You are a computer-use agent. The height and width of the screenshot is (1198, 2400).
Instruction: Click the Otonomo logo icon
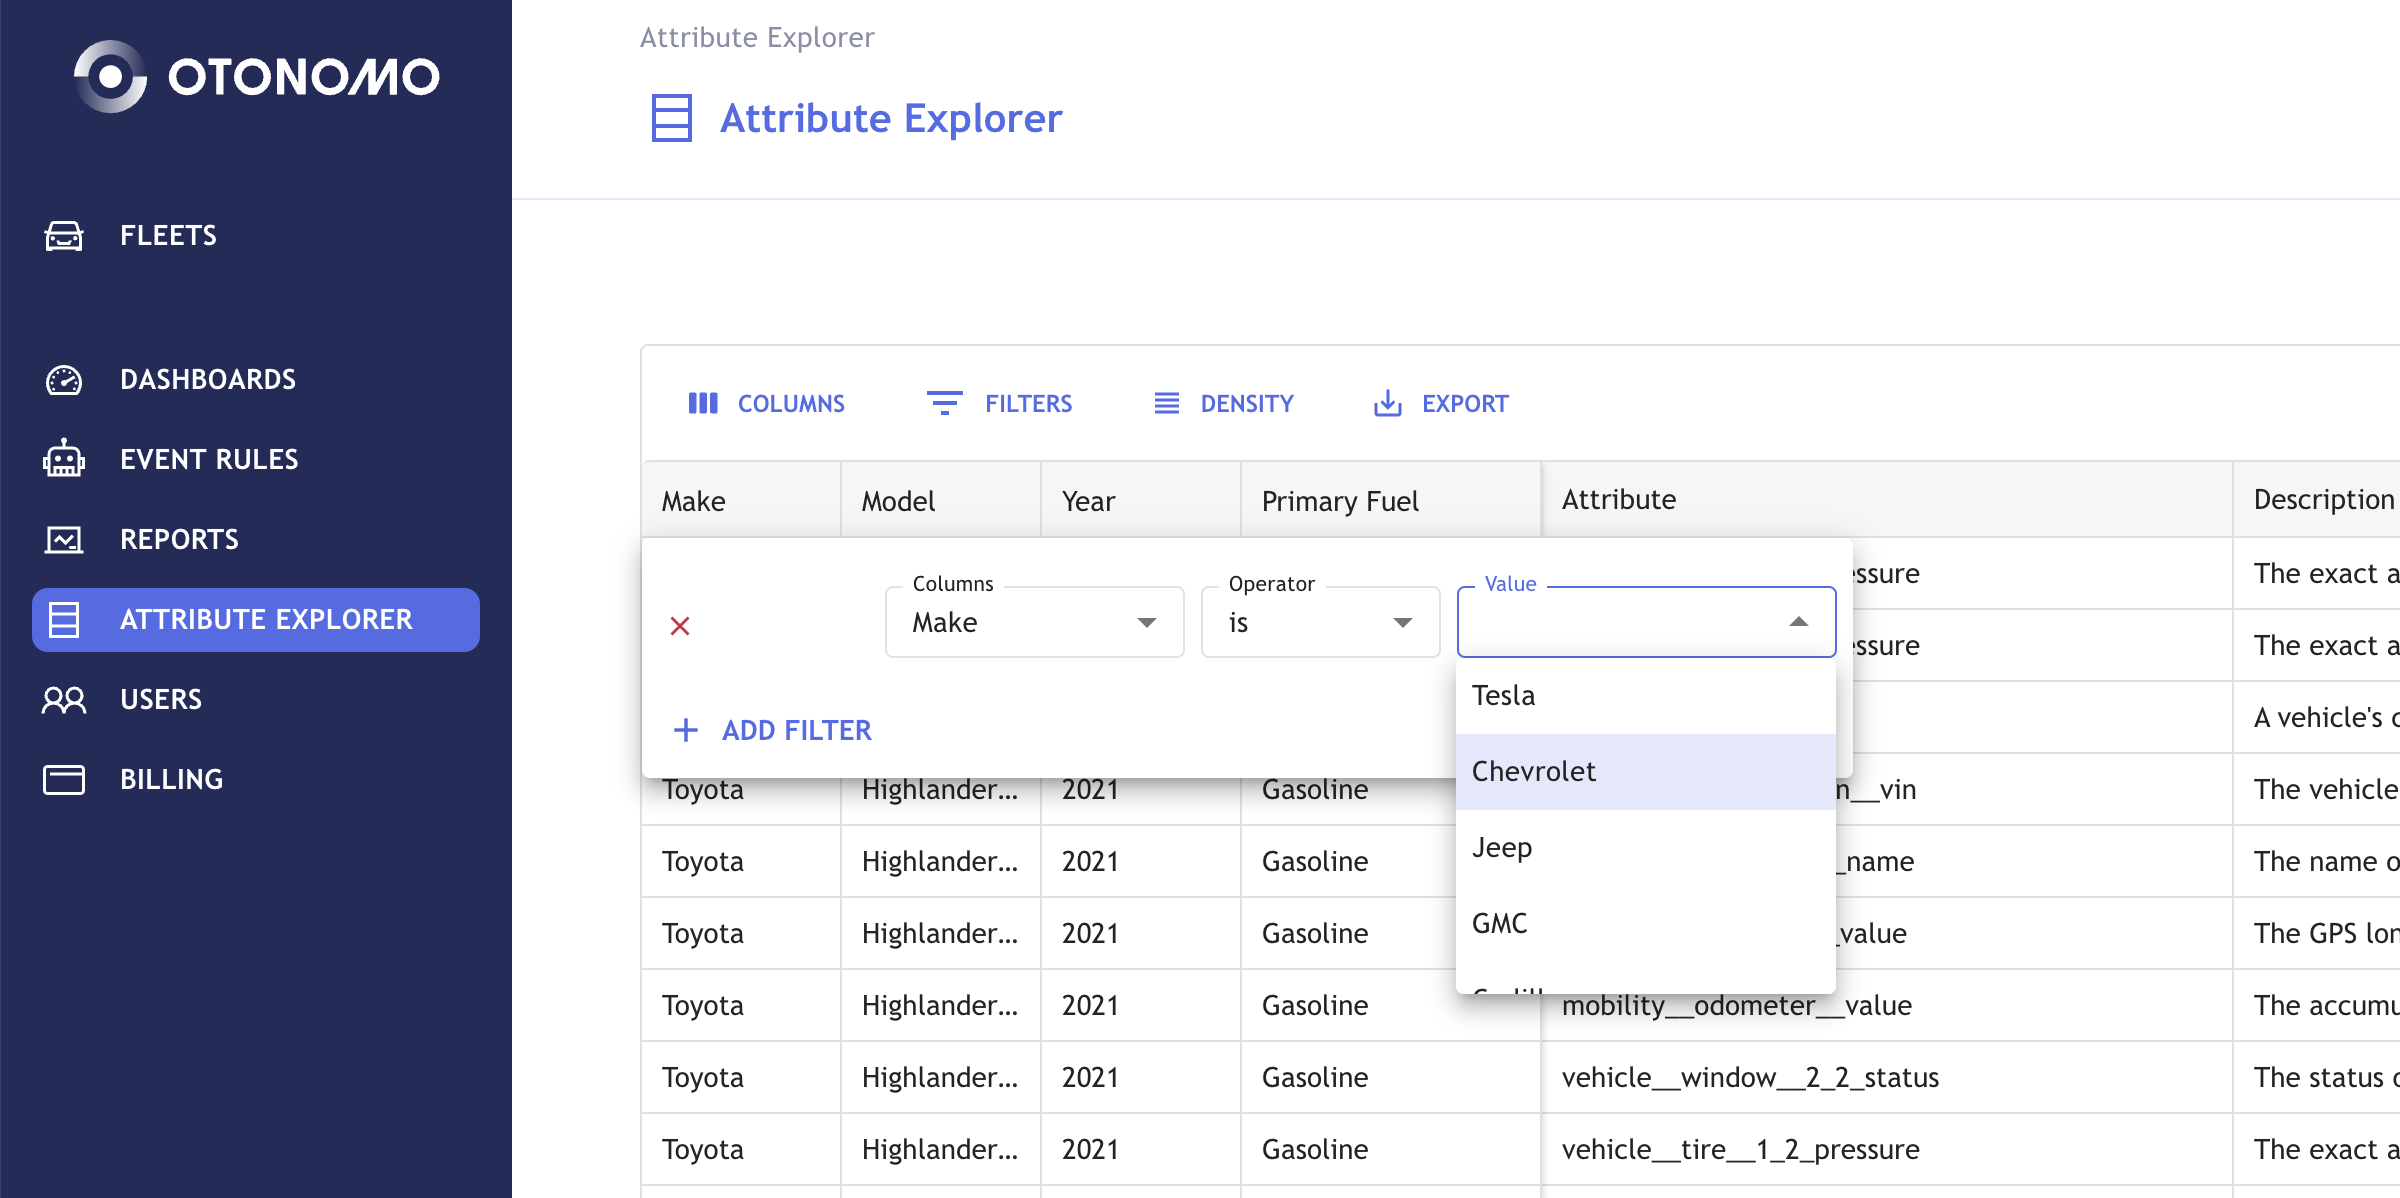coord(110,77)
